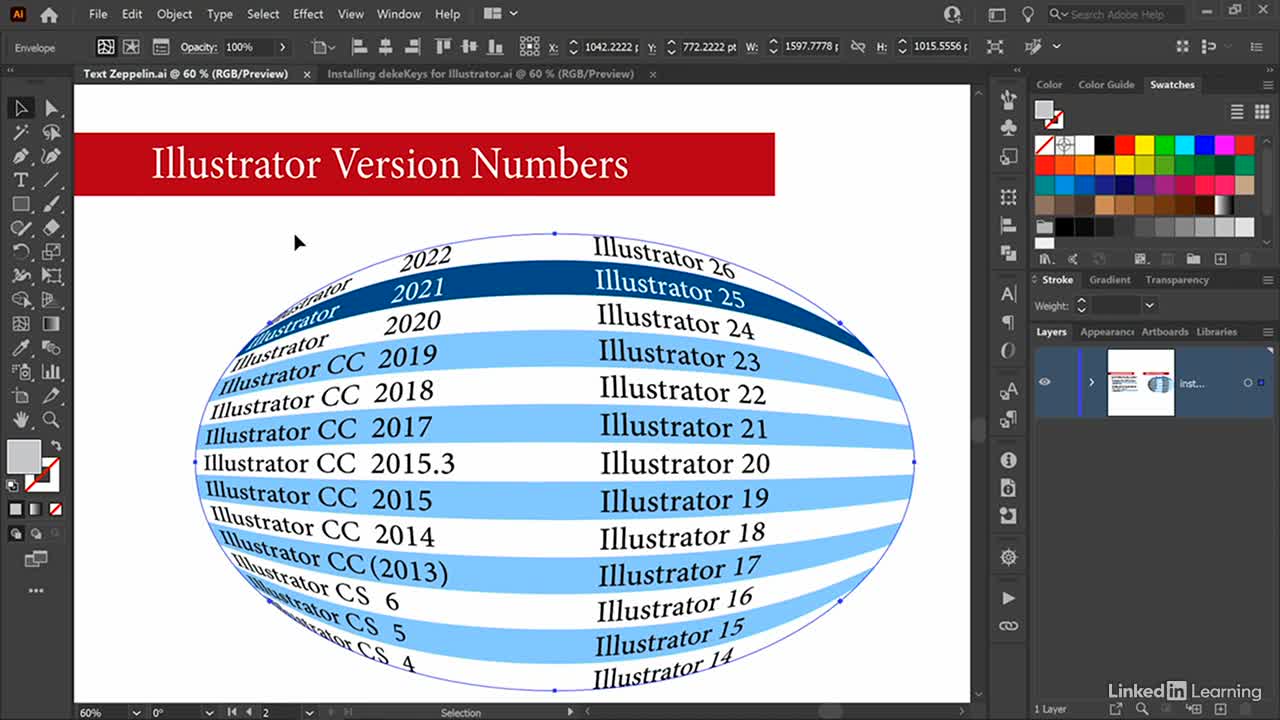The height and width of the screenshot is (720, 1280).
Task: Select the Eyedropper tool
Action: pos(21,348)
